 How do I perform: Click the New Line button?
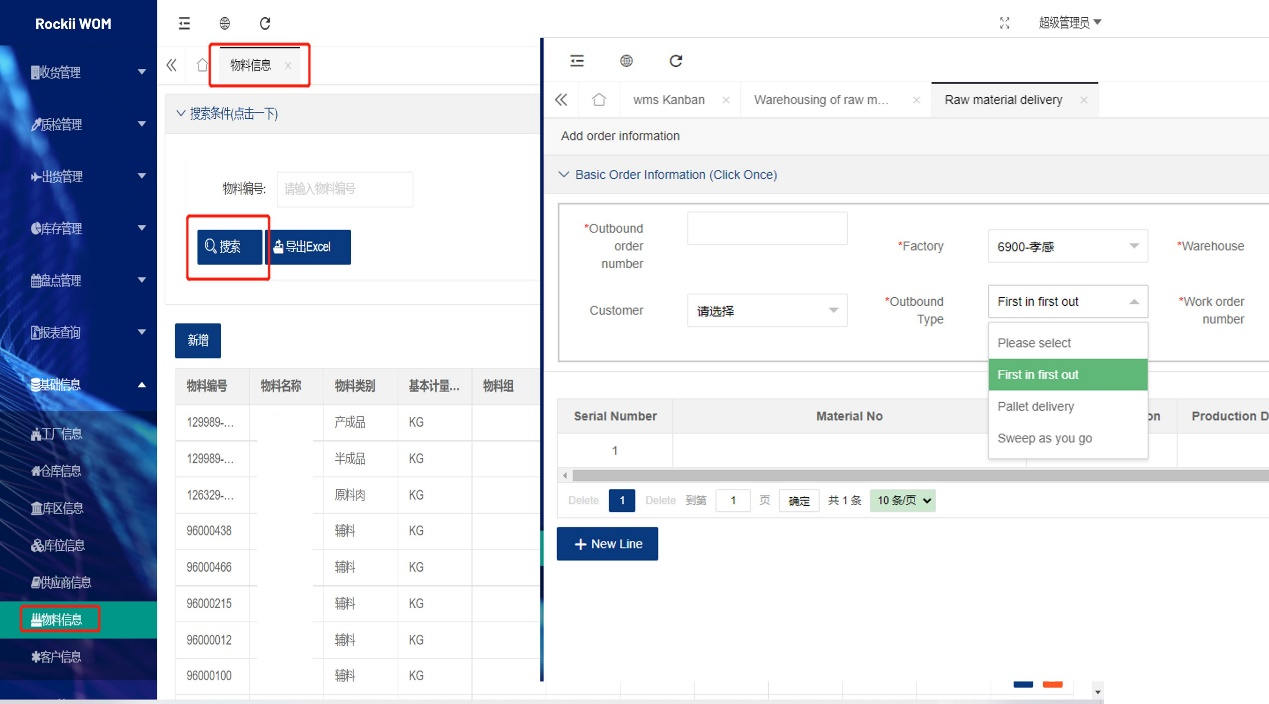(x=607, y=544)
